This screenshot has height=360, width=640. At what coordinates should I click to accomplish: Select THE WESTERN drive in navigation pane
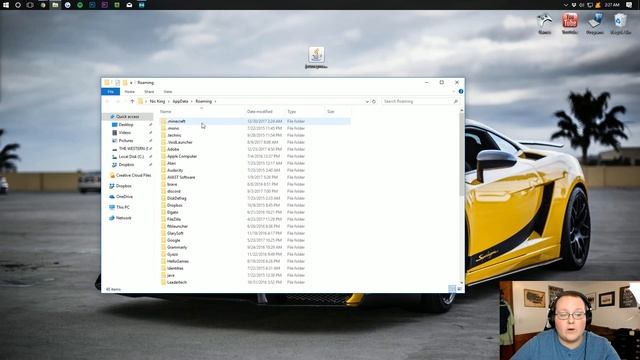133,149
